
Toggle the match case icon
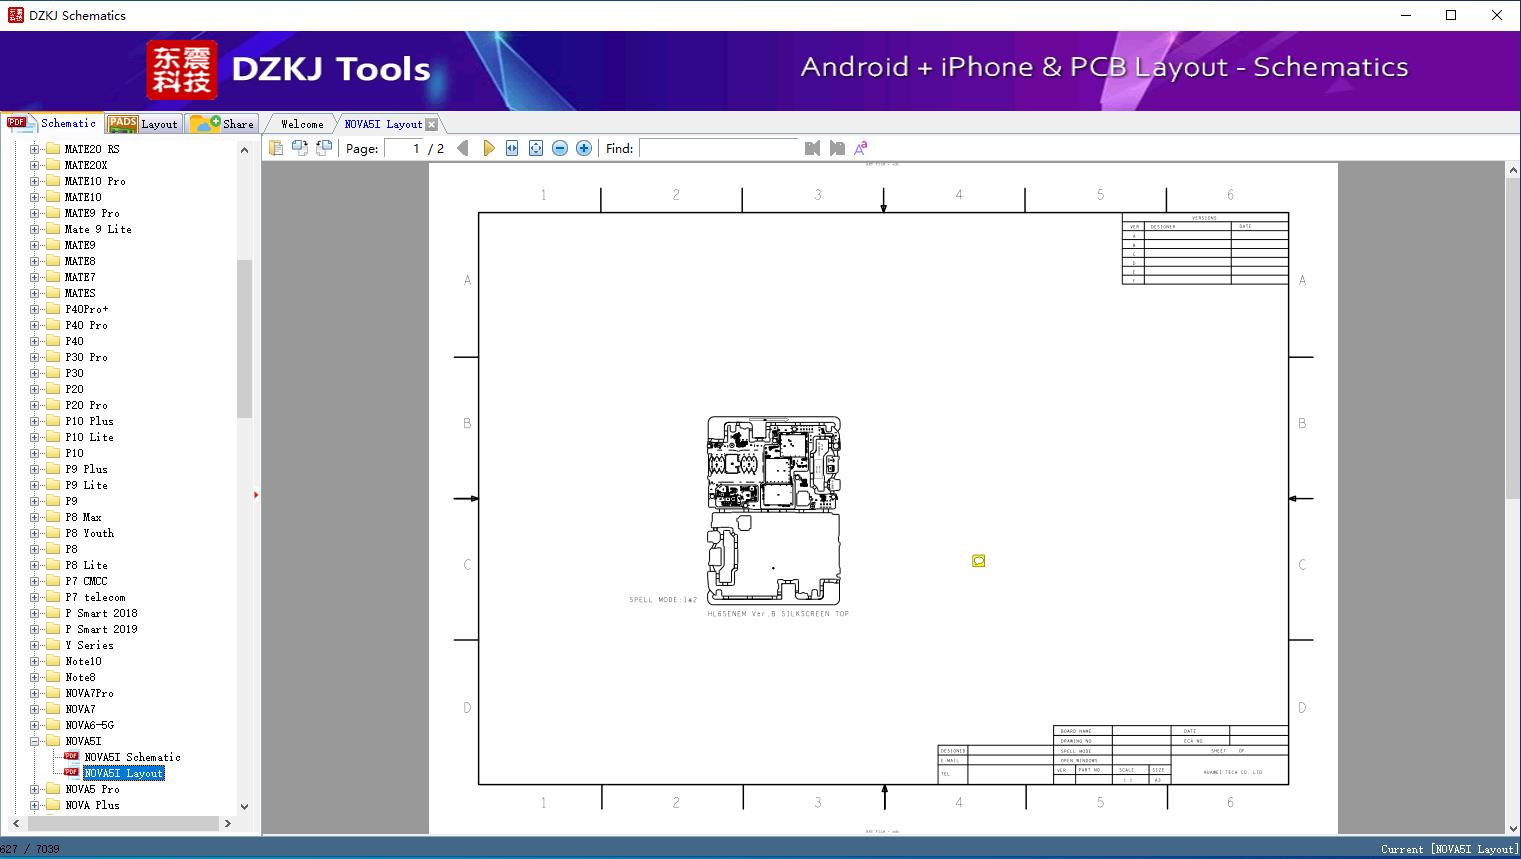point(861,148)
